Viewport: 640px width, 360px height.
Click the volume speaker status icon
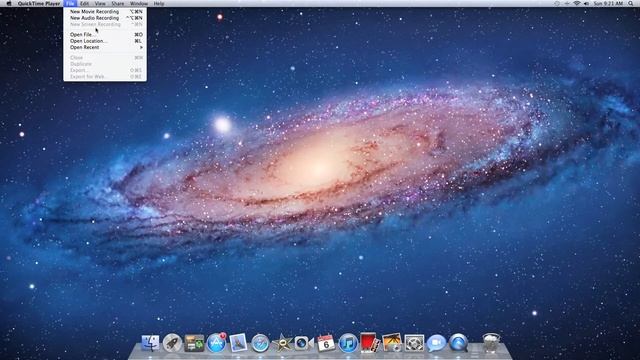coord(587,3)
